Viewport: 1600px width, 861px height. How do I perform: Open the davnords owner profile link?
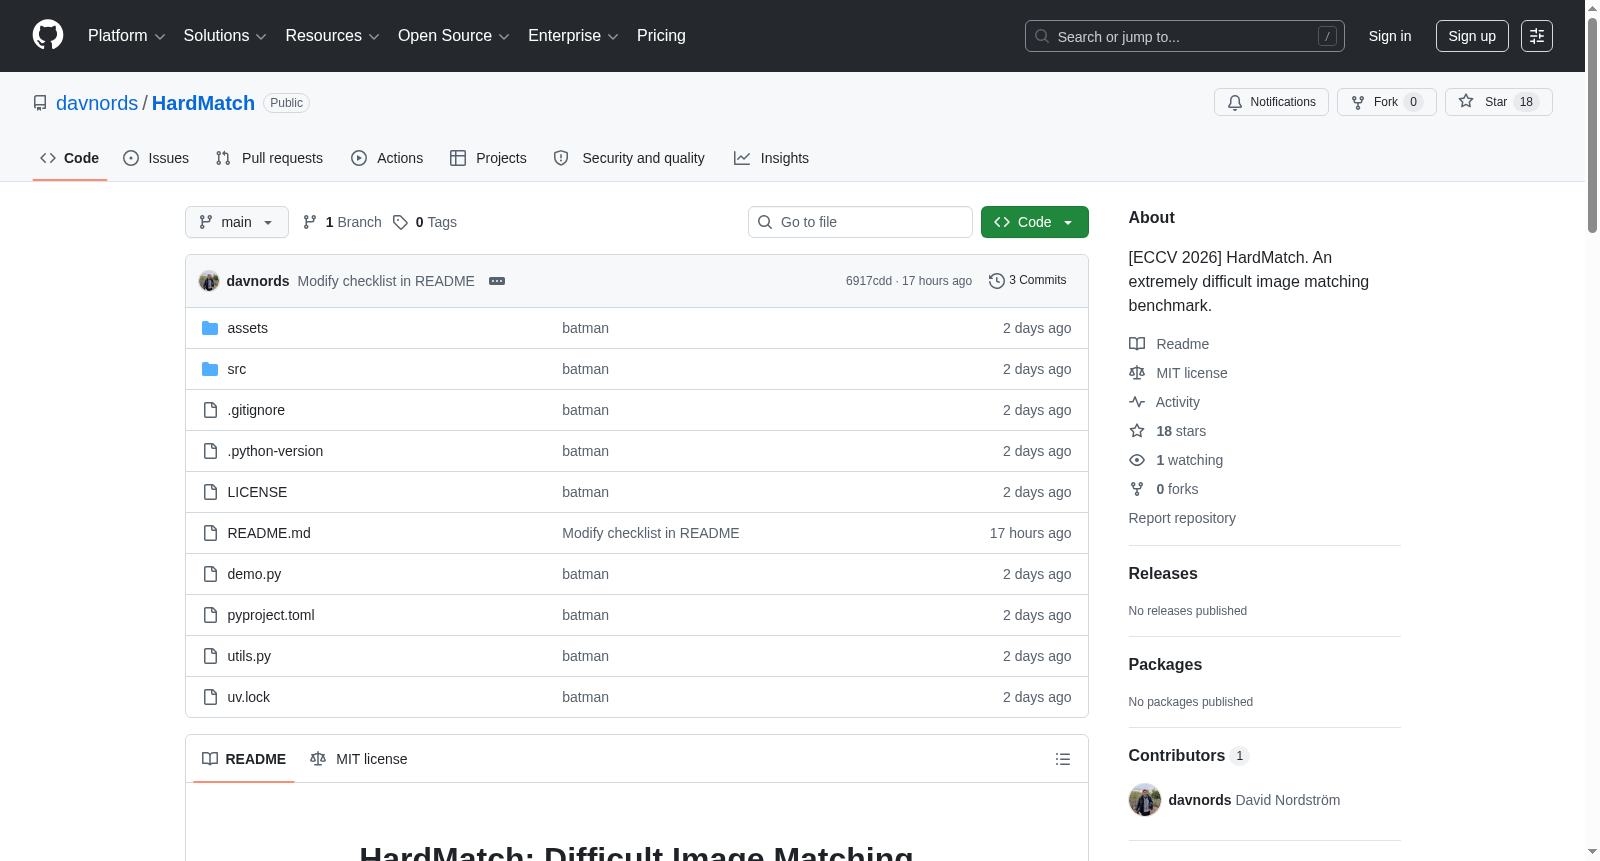pyautogui.click(x=97, y=103)
